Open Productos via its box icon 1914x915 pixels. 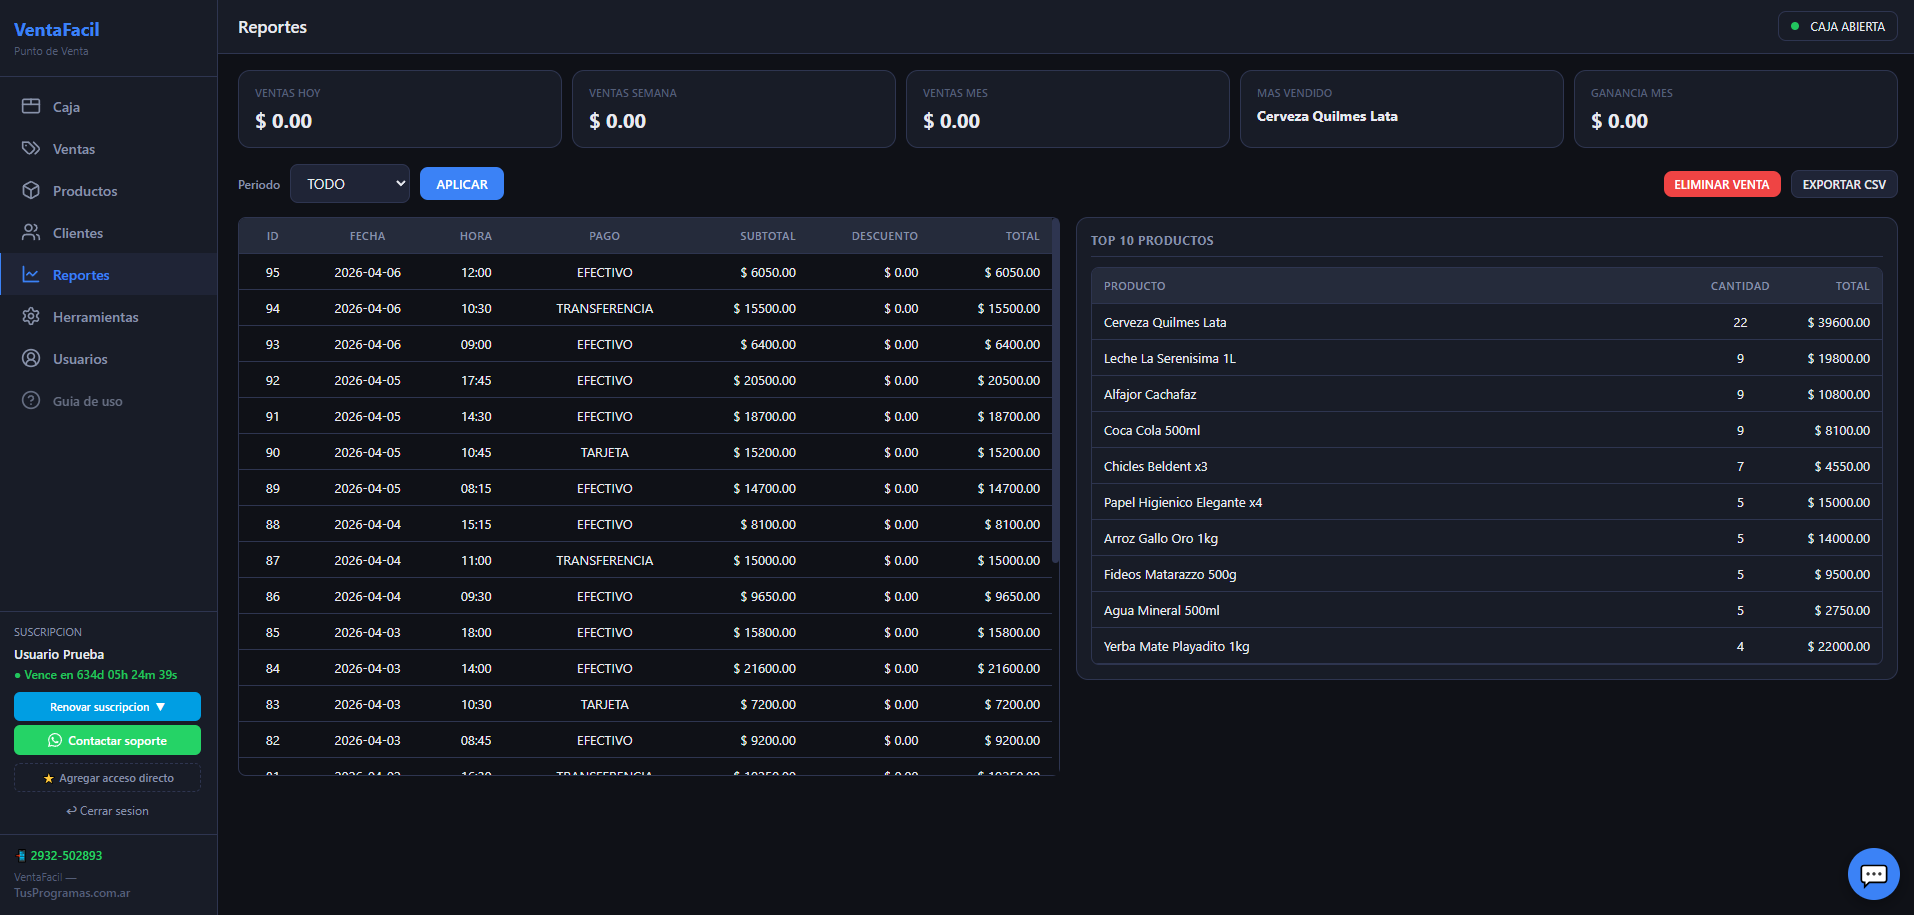pyautogui.click(x=31, y=190)
